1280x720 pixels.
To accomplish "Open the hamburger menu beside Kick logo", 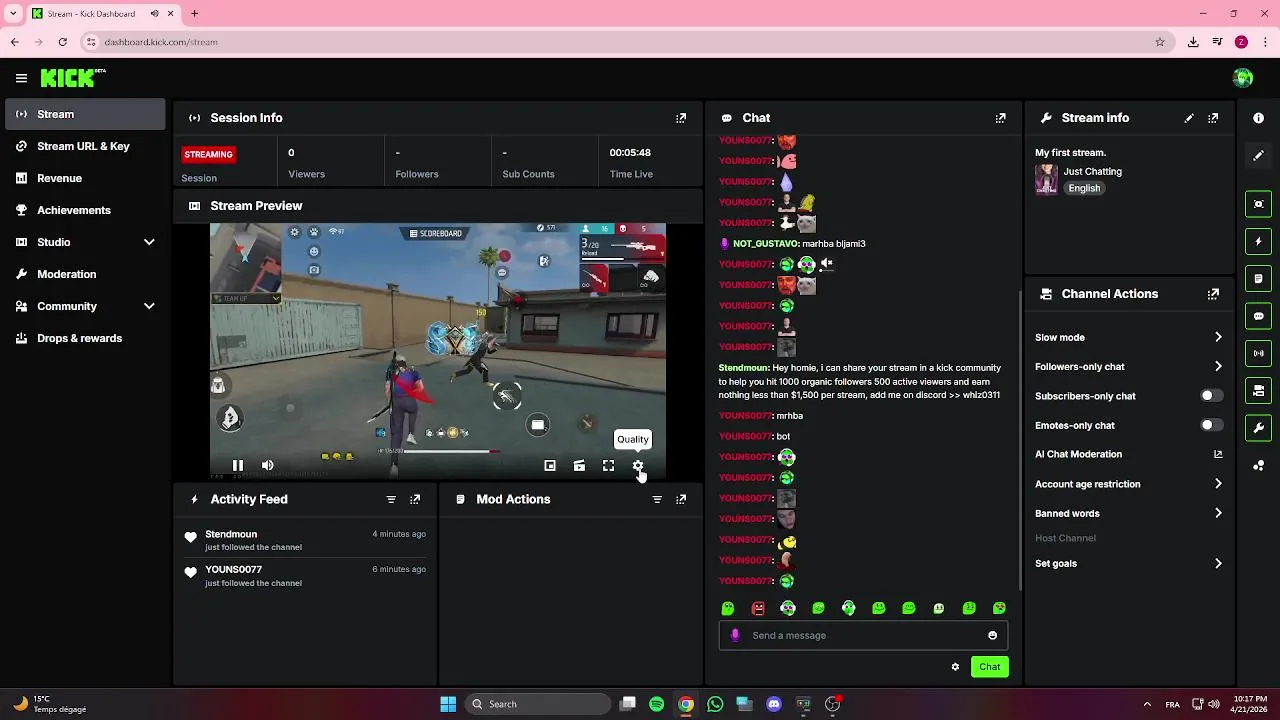I will click(x=21, y=78).
